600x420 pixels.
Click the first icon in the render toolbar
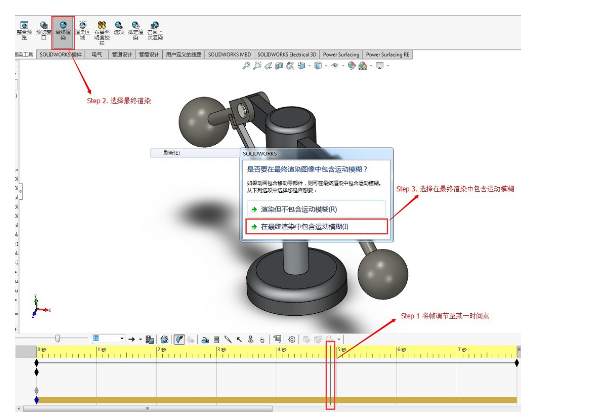(24, 28)
